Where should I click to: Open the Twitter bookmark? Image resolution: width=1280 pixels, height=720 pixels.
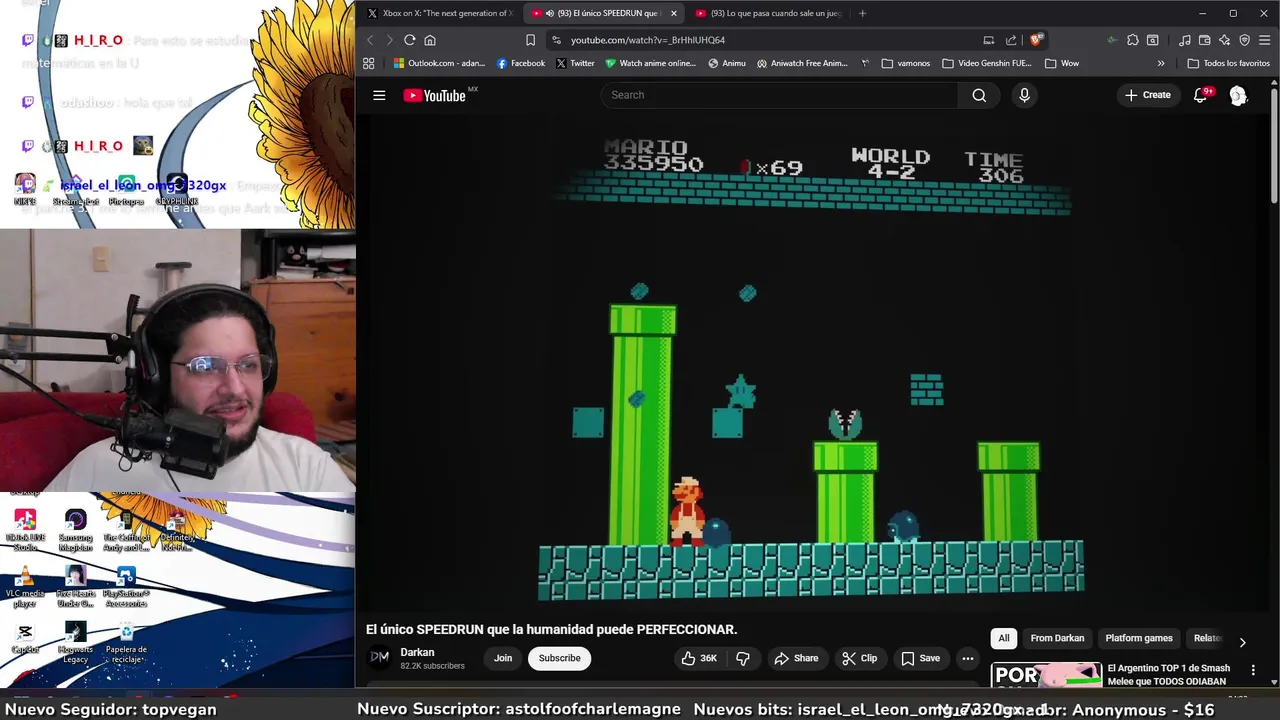[x=575, y=63]
